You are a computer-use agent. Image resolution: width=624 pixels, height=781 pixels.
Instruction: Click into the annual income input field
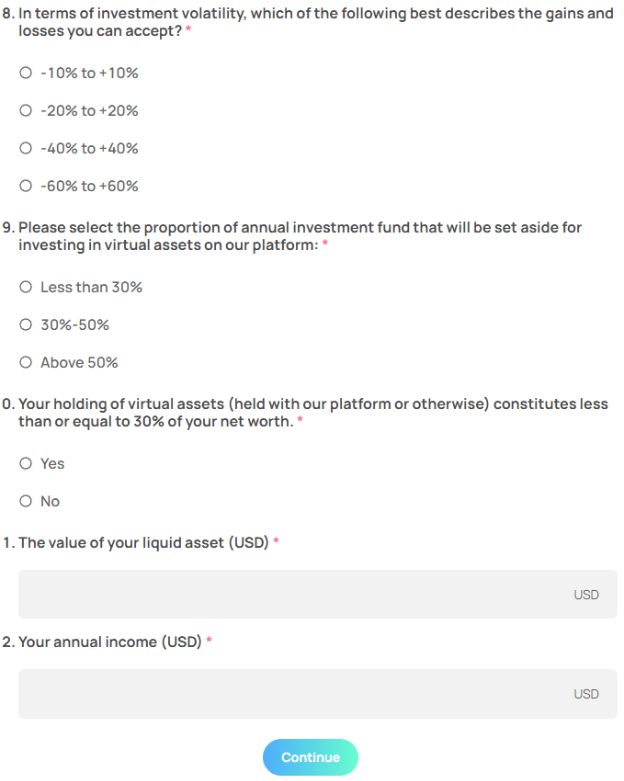pos(290,693)
